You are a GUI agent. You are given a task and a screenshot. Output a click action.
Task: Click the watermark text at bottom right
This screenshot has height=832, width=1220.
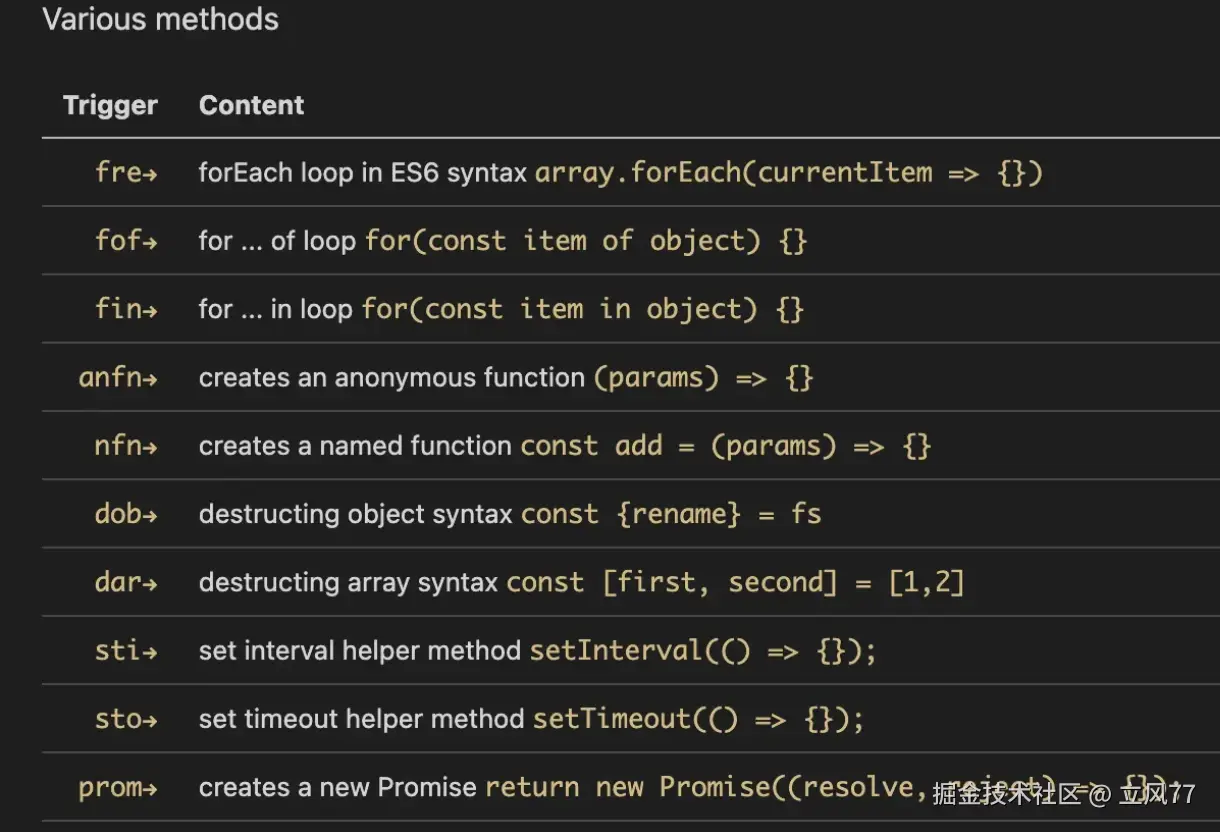[1064, 795]
